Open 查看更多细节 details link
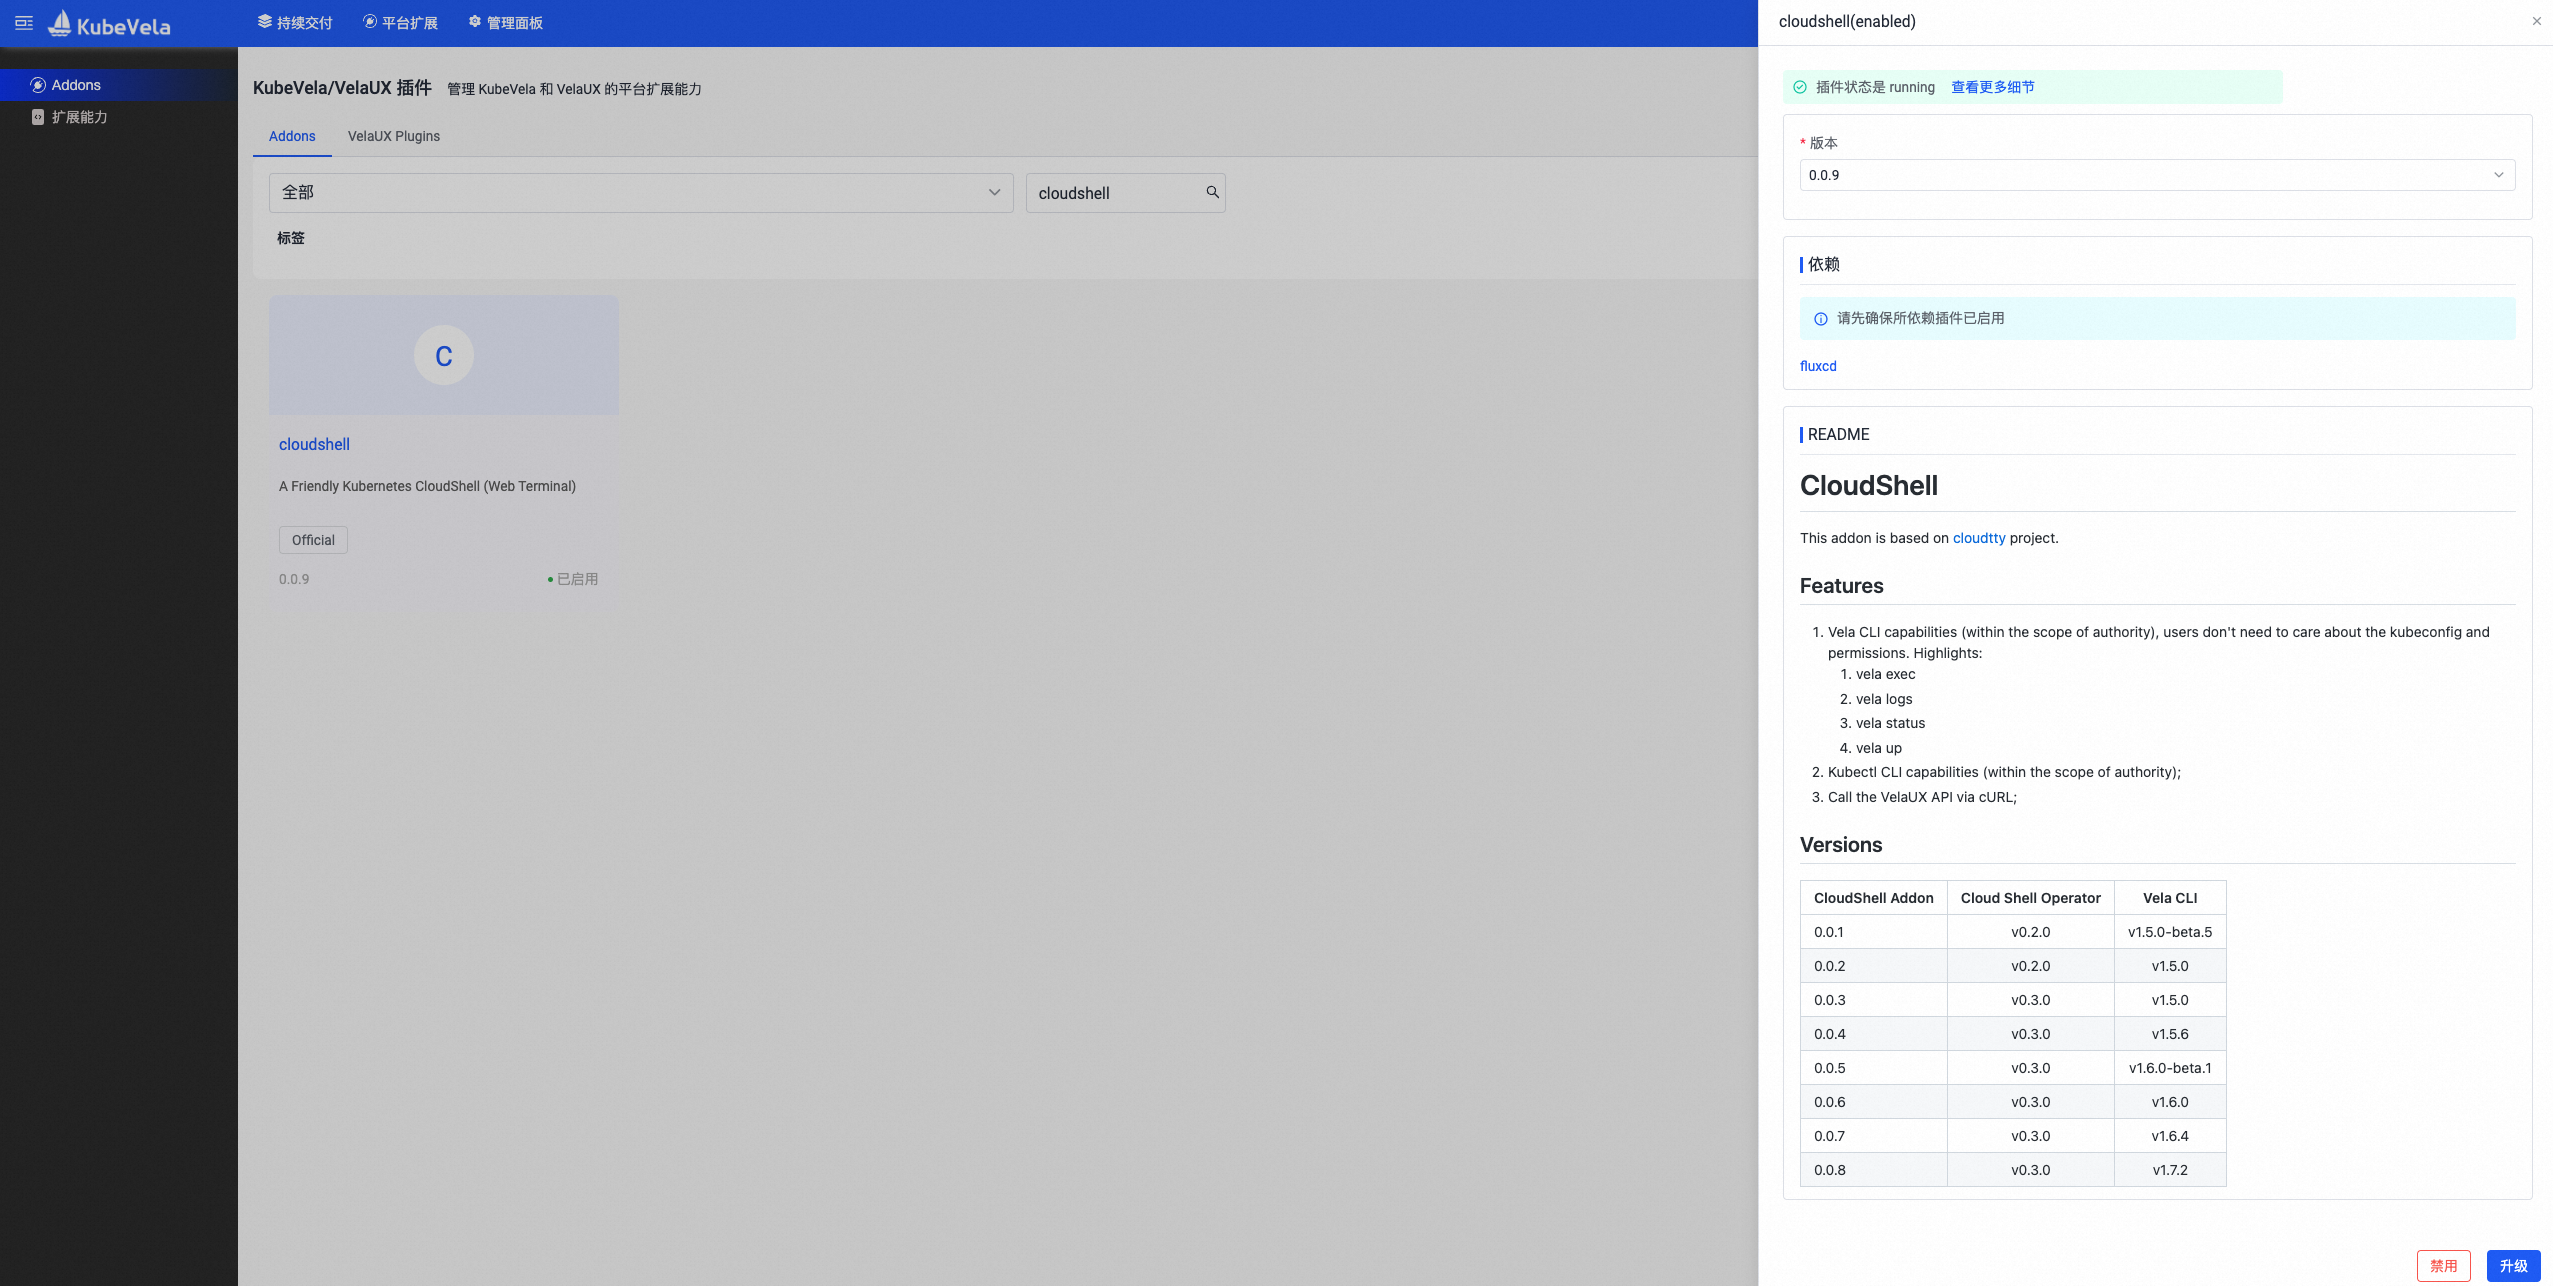The image size is (2553, 1286). [x=1992, y=87]
